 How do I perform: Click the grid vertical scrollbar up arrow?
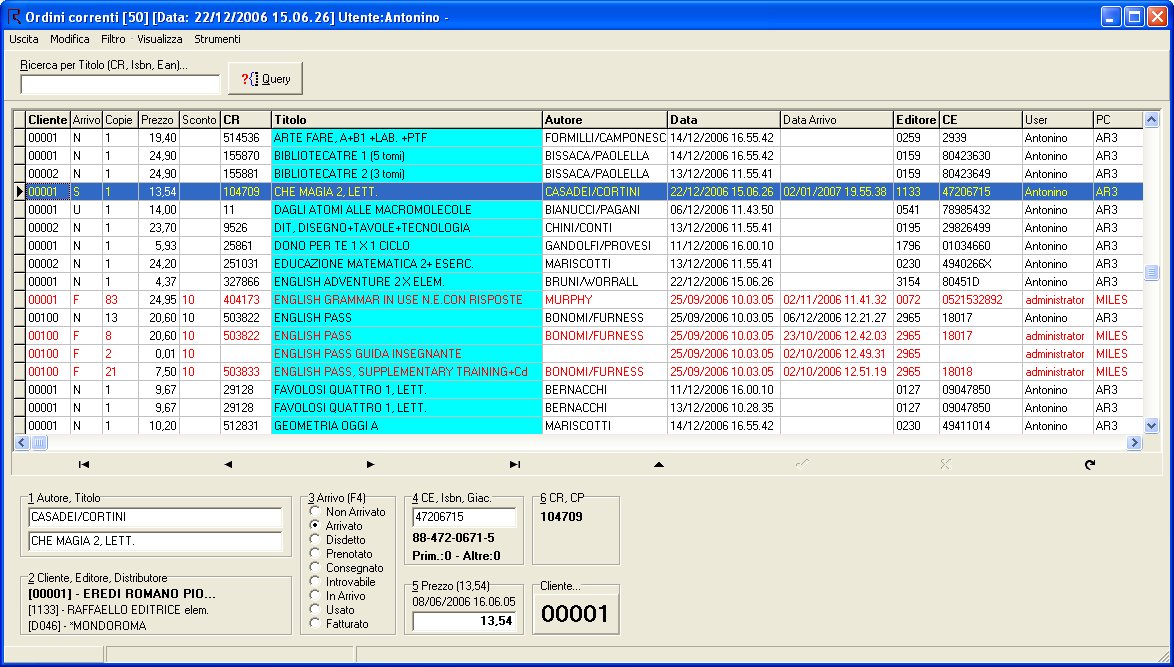[1152, 119]
